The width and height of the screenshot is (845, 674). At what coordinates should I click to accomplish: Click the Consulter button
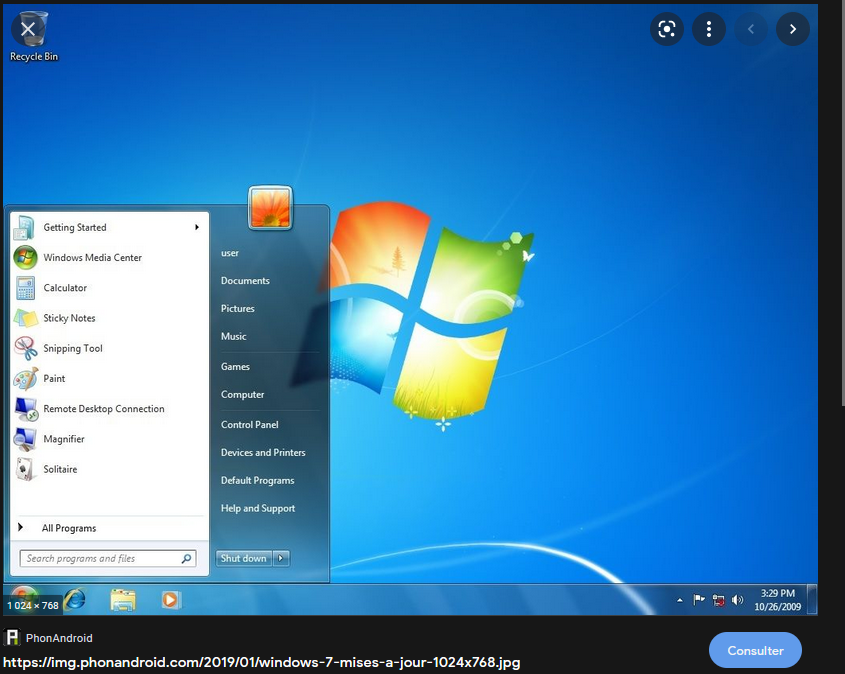click(x=755, y=650)
